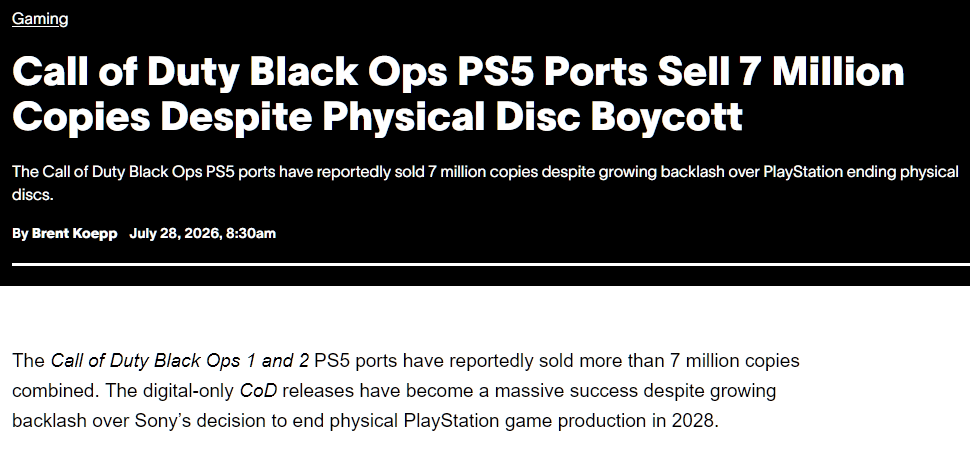This screenshot has height=452, width=970.
Task: Open the Gaming category link
Action: coord(40,19)
